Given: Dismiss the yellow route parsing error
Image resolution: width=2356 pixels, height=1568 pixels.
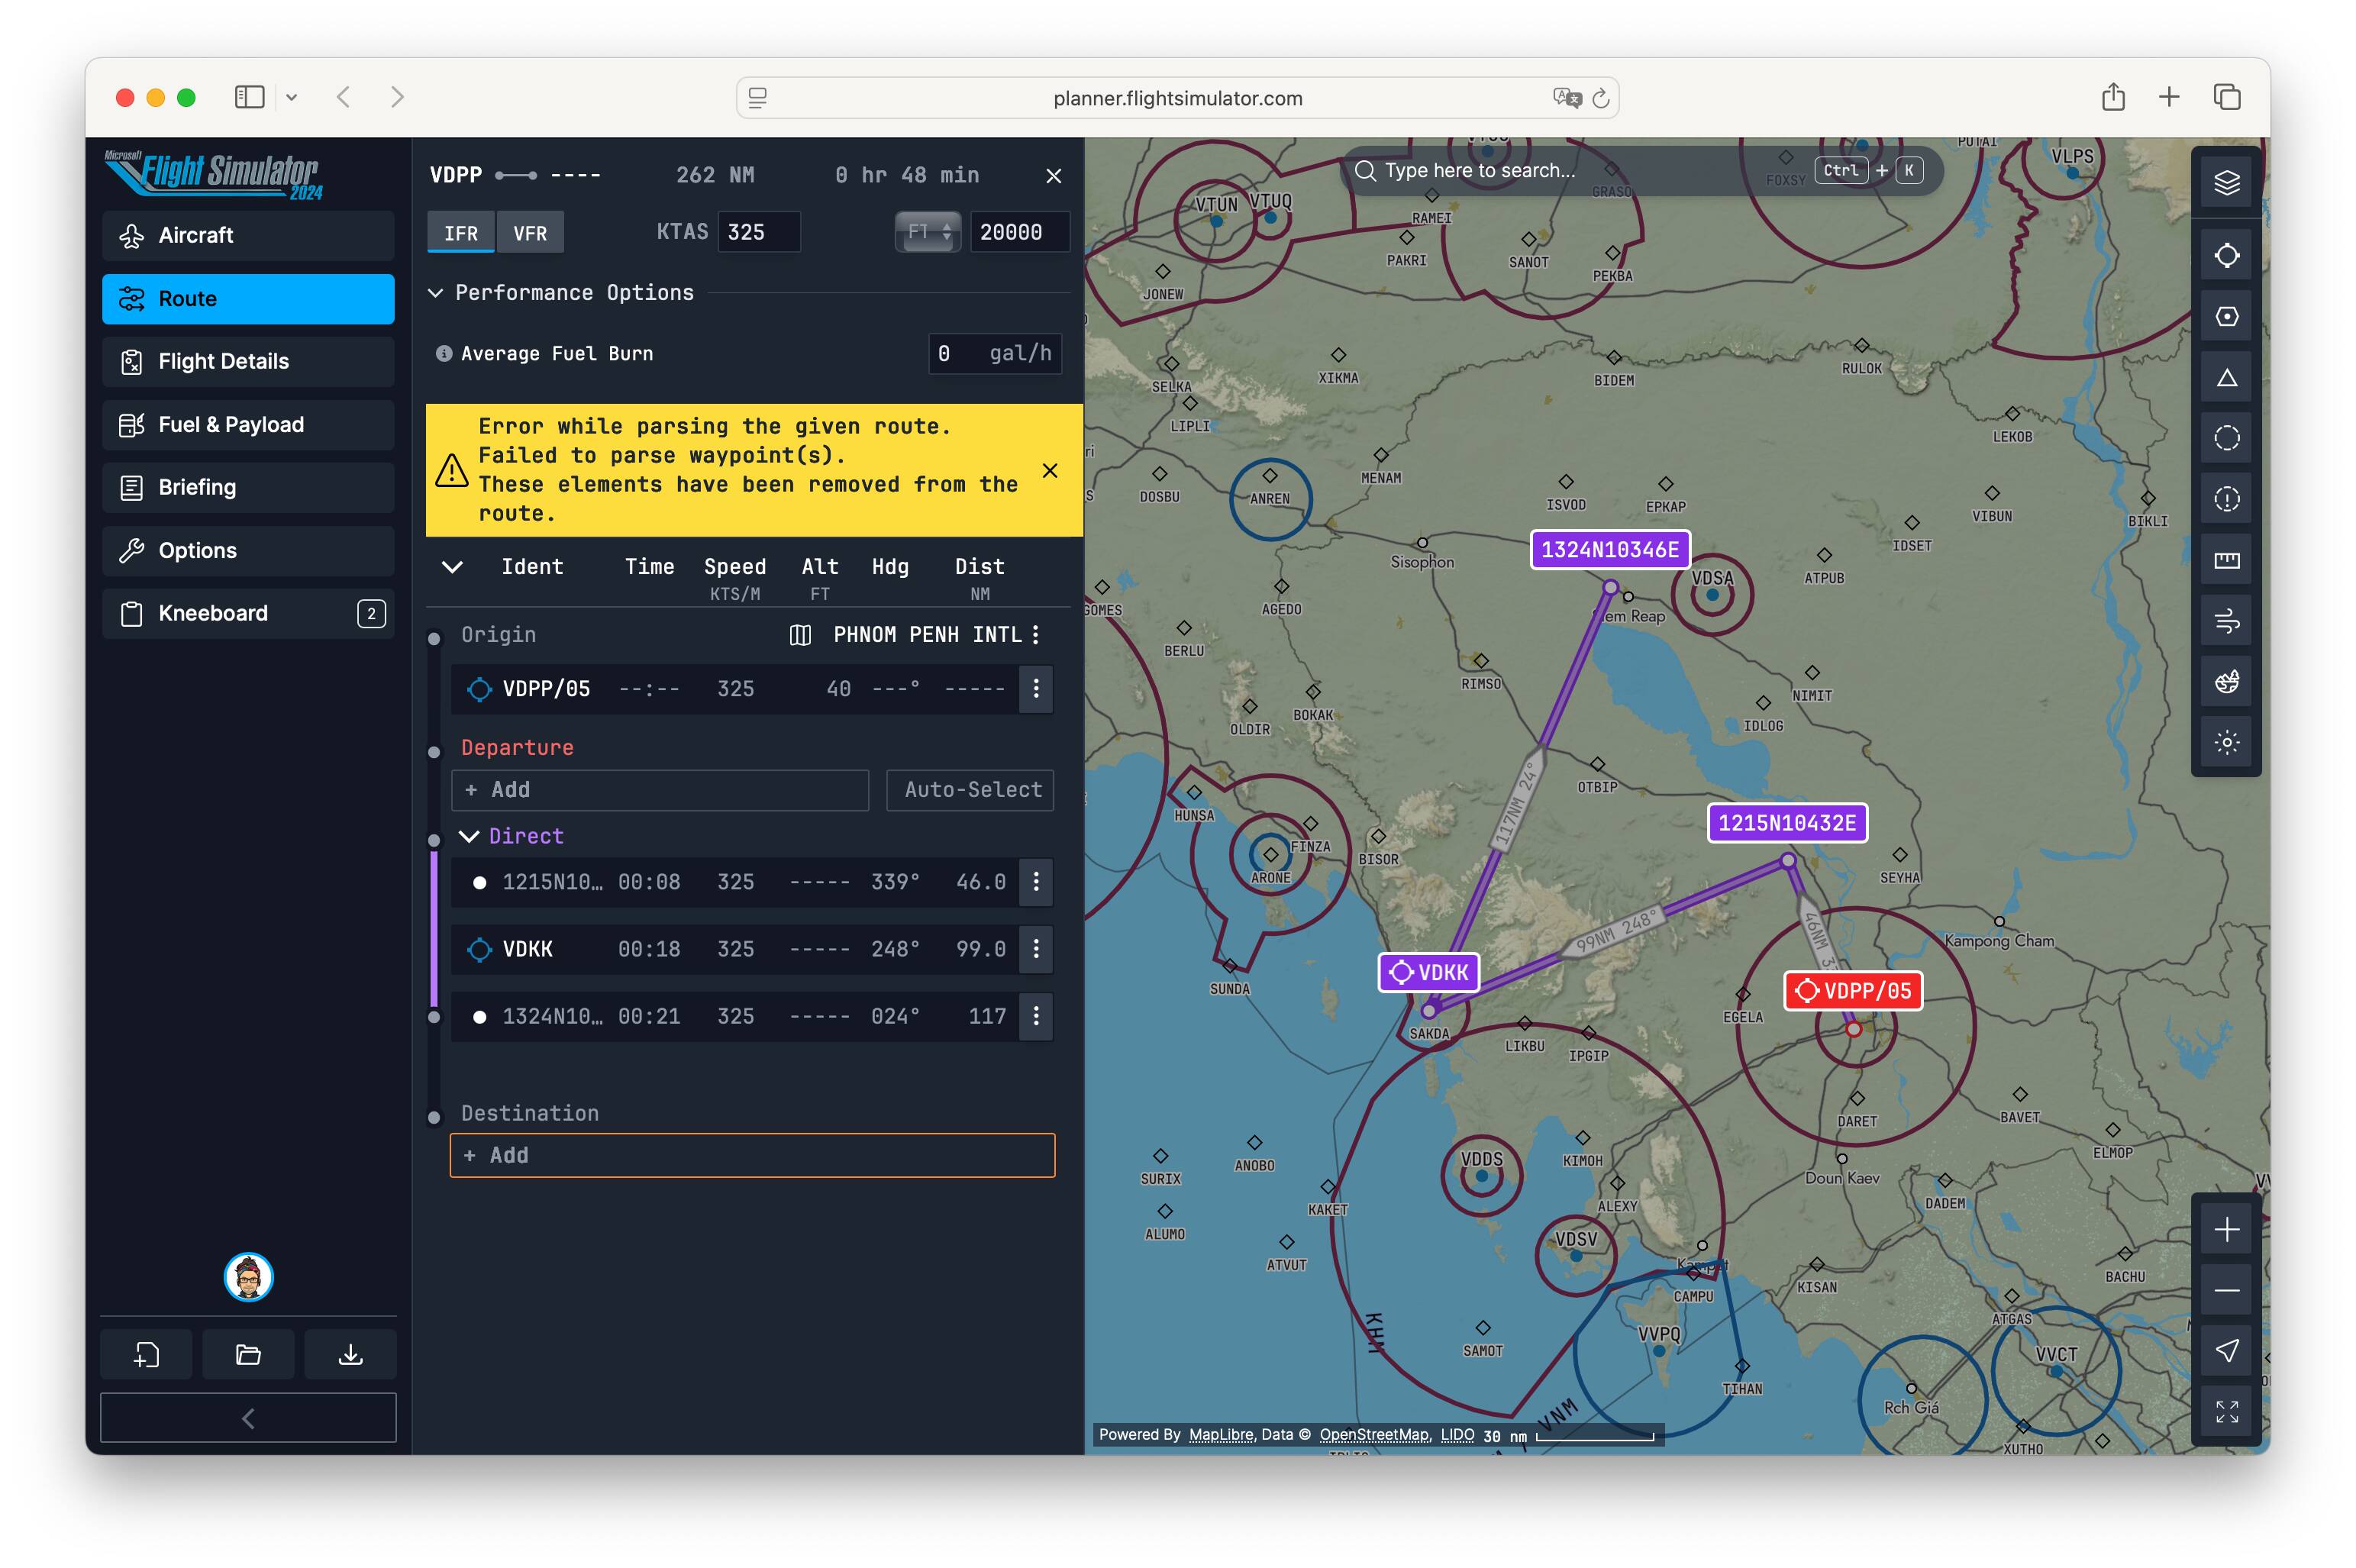Looking at the screenshot, I should (x=1050, y=470).
